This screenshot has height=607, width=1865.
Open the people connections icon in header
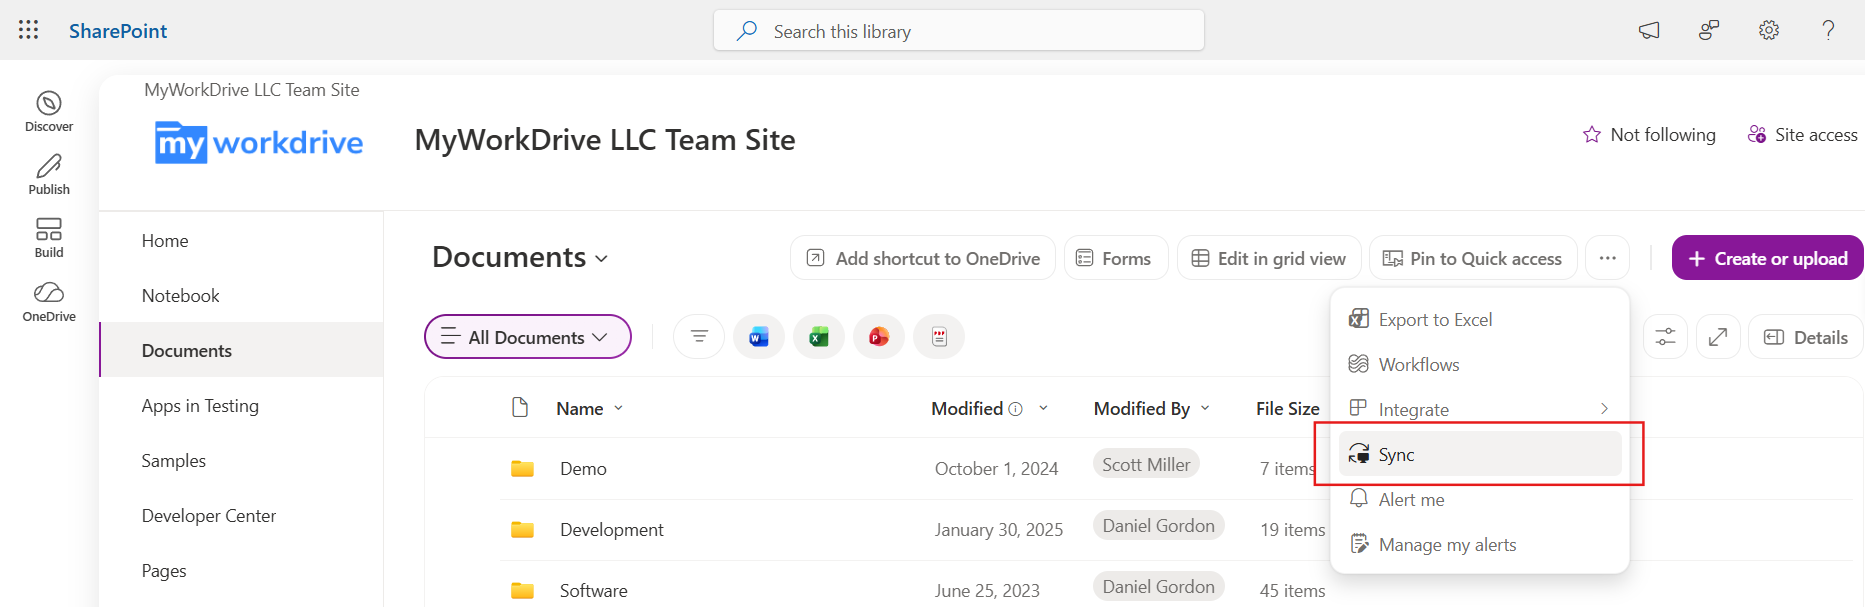click(1709, 30)
